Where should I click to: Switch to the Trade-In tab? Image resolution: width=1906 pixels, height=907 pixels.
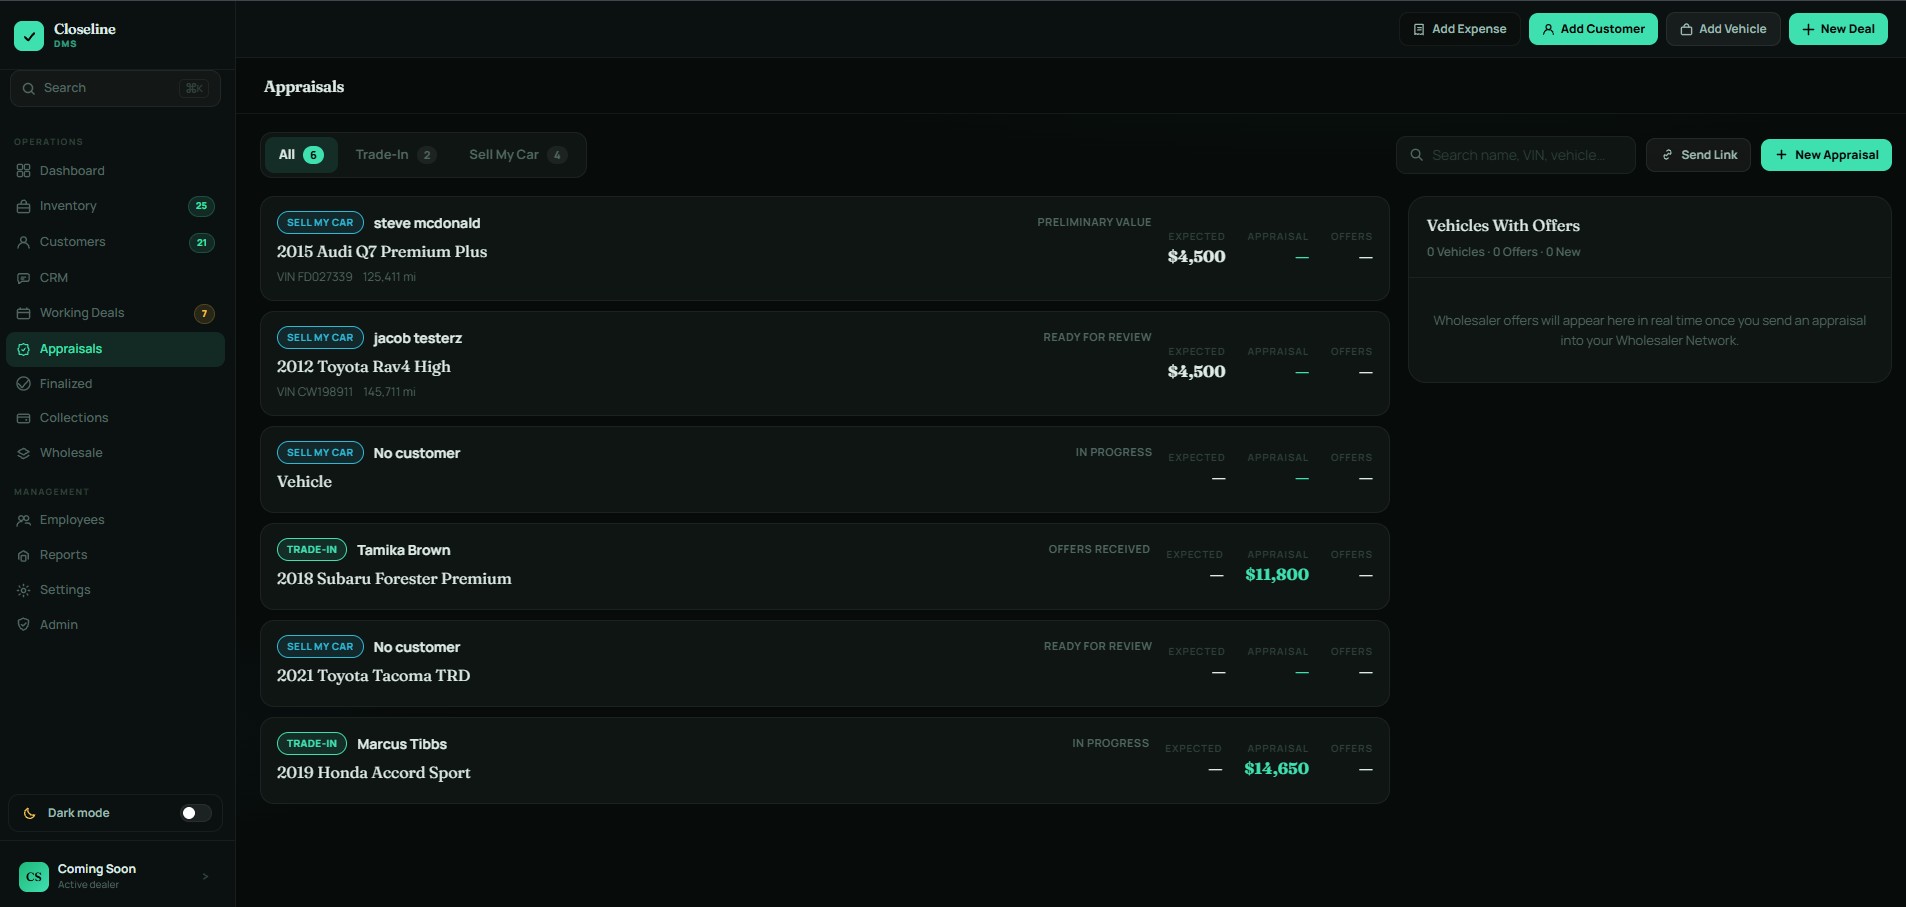click(x=396, y=155)
